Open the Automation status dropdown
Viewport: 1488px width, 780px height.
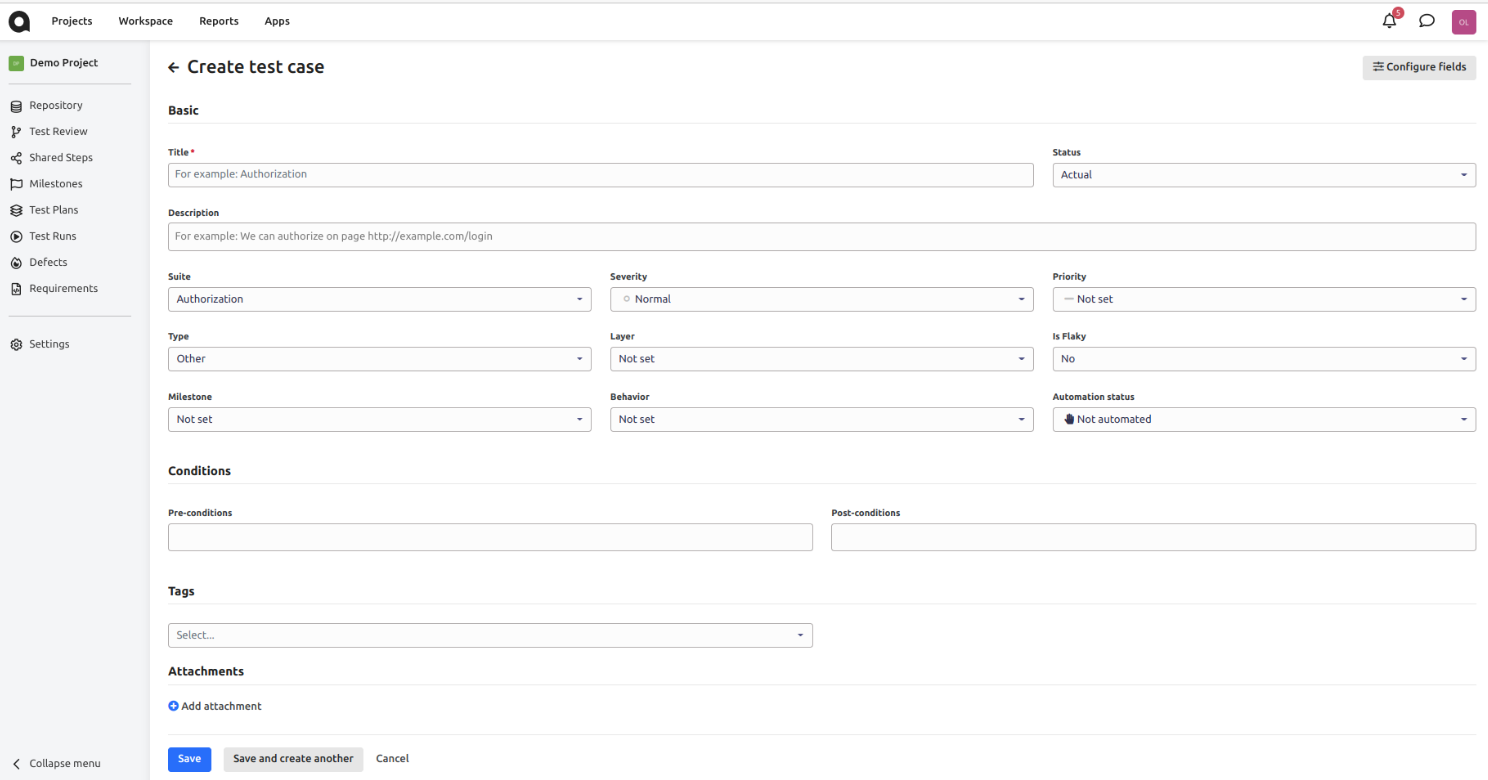(1263, 420)
